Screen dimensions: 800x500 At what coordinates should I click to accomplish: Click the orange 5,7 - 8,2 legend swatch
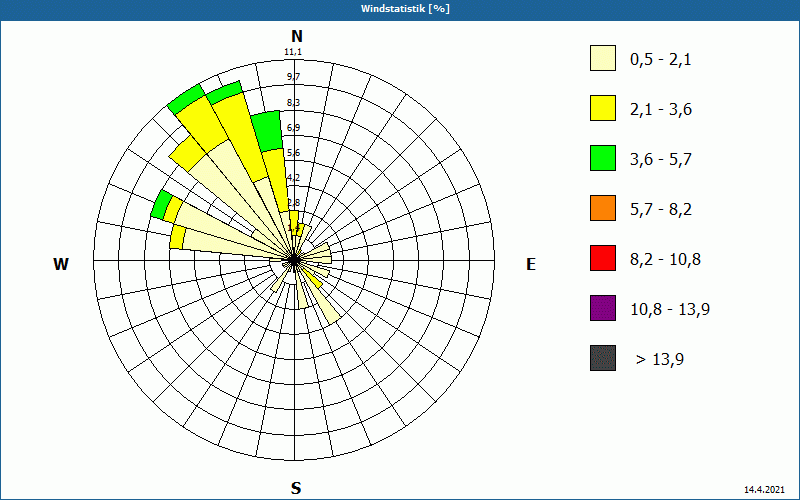[x=603, y=208]
